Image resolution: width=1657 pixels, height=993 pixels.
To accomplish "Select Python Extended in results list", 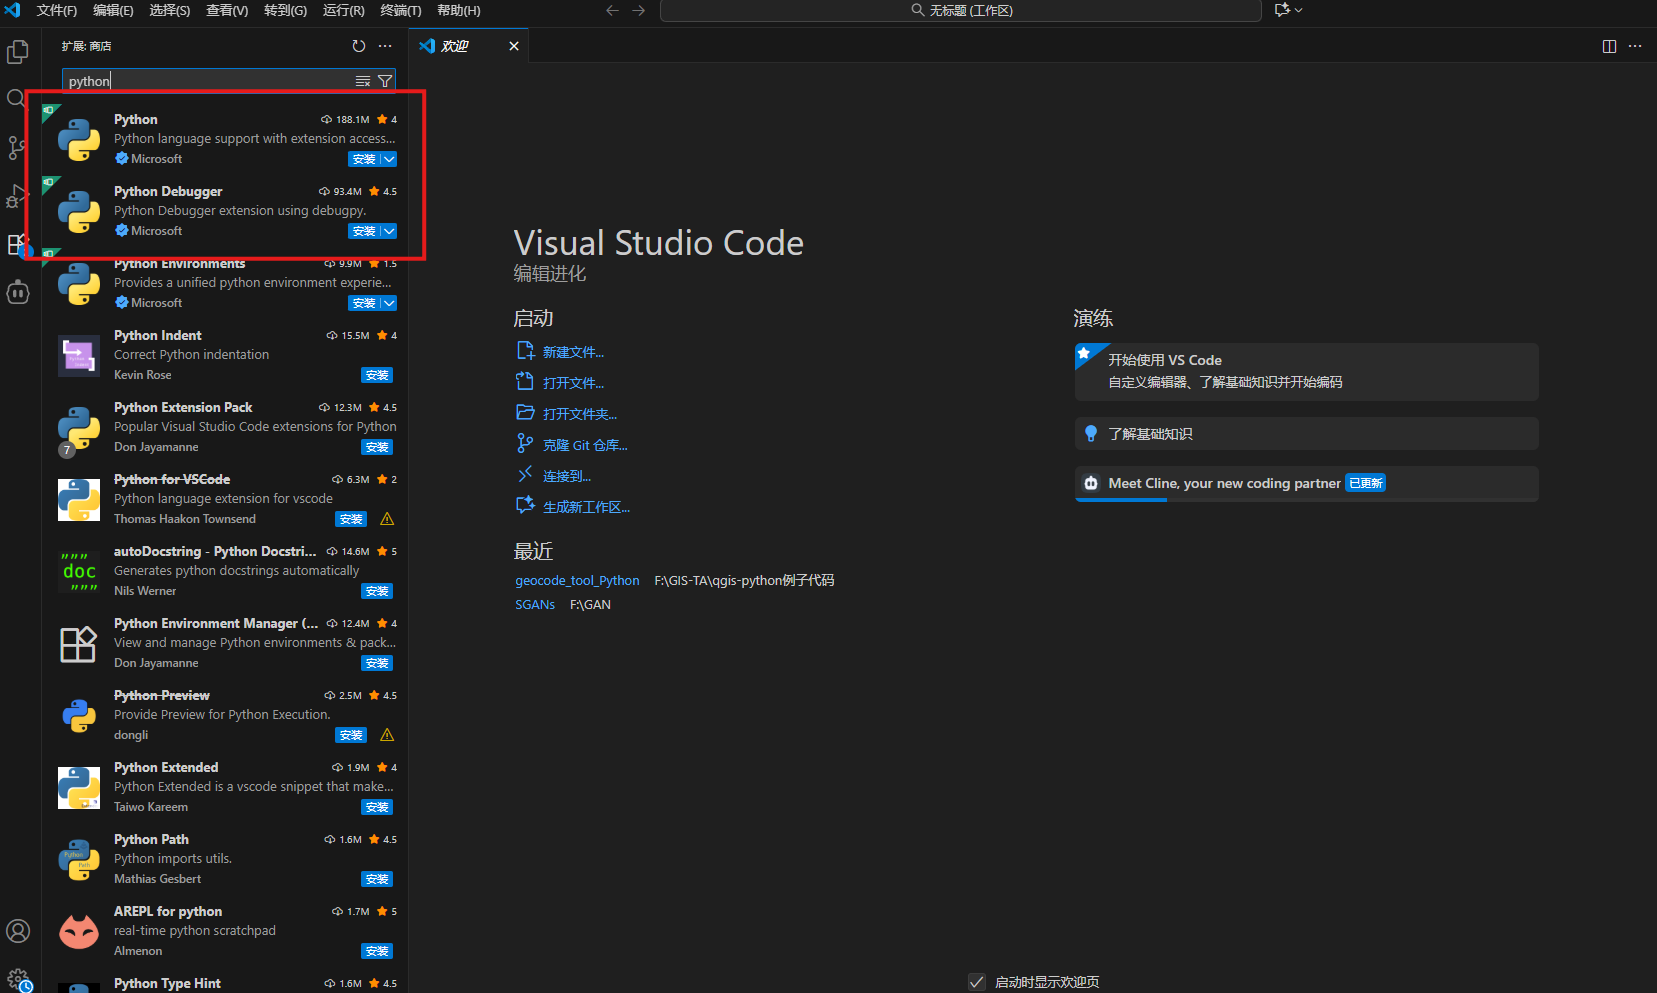I will 225,787.
